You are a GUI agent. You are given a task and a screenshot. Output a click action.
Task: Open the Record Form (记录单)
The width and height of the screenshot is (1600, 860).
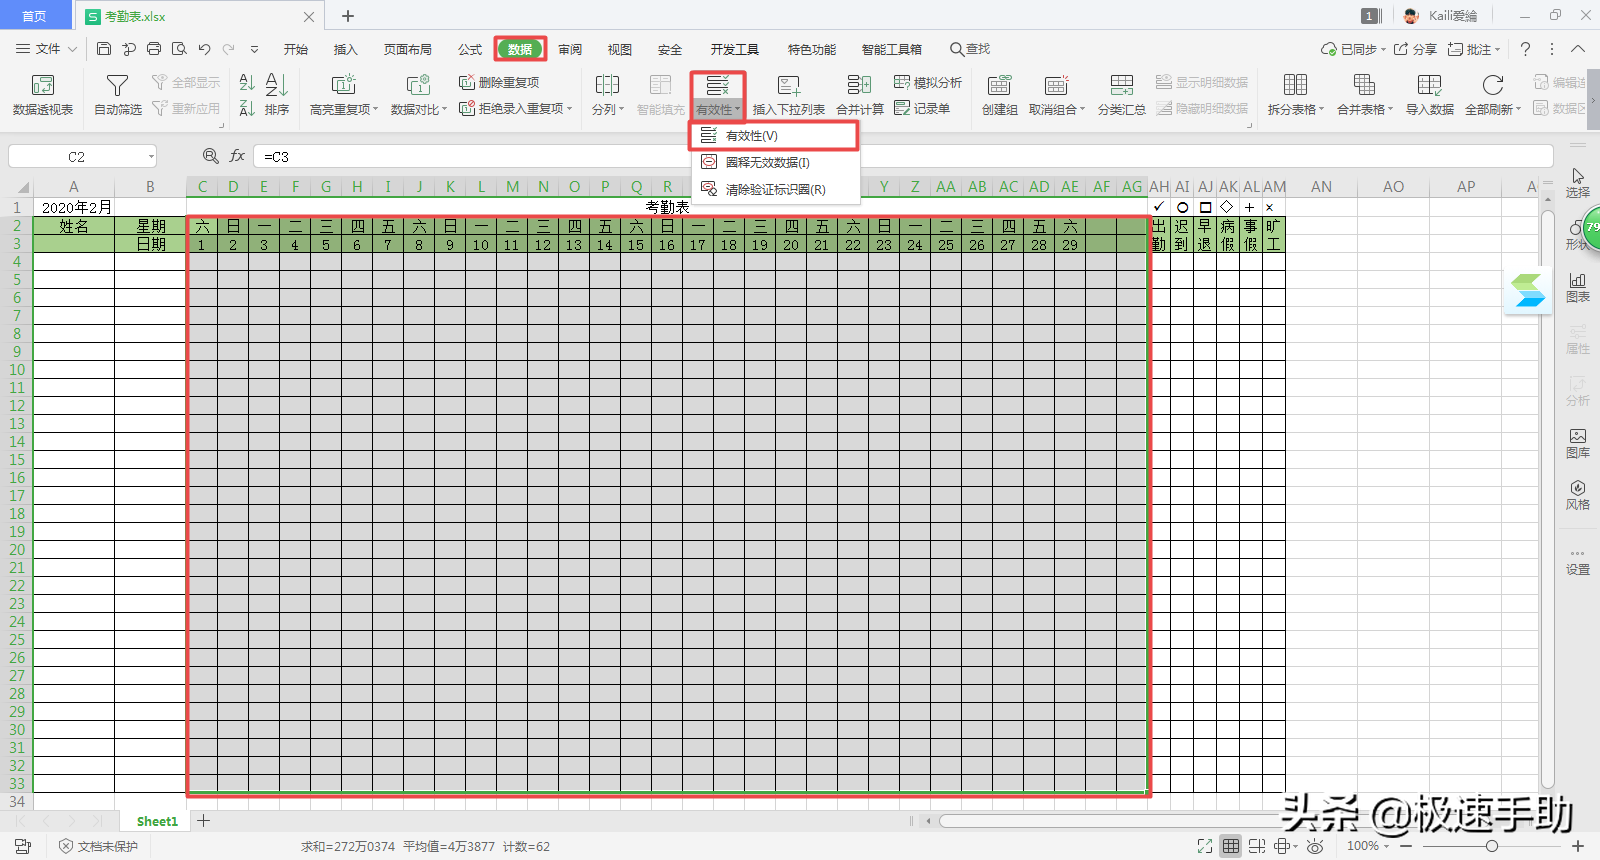[922, 108]
